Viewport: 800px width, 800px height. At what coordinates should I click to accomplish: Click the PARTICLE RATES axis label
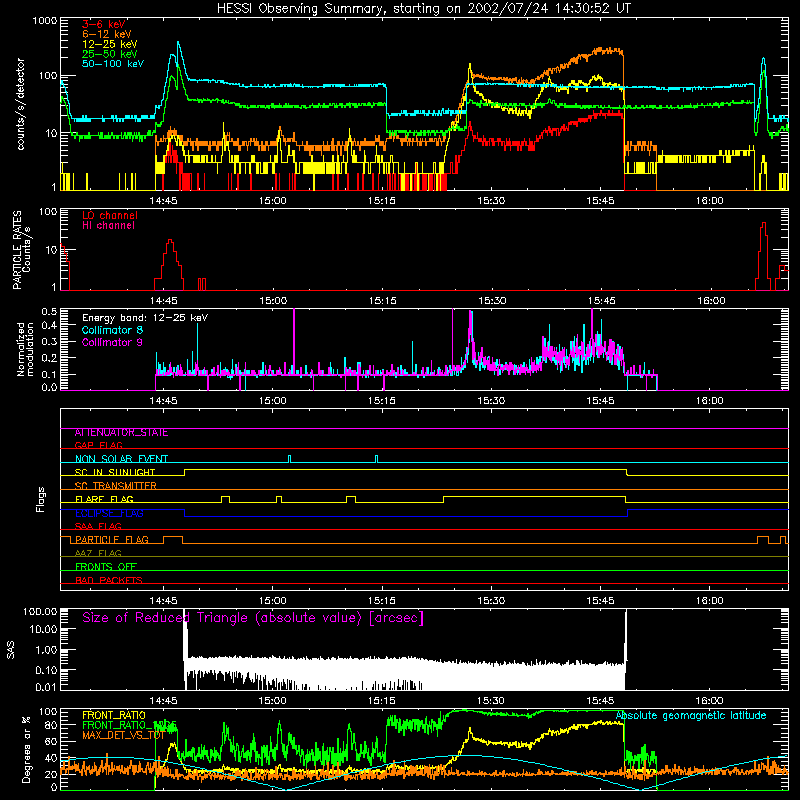(x=17, y=250)
